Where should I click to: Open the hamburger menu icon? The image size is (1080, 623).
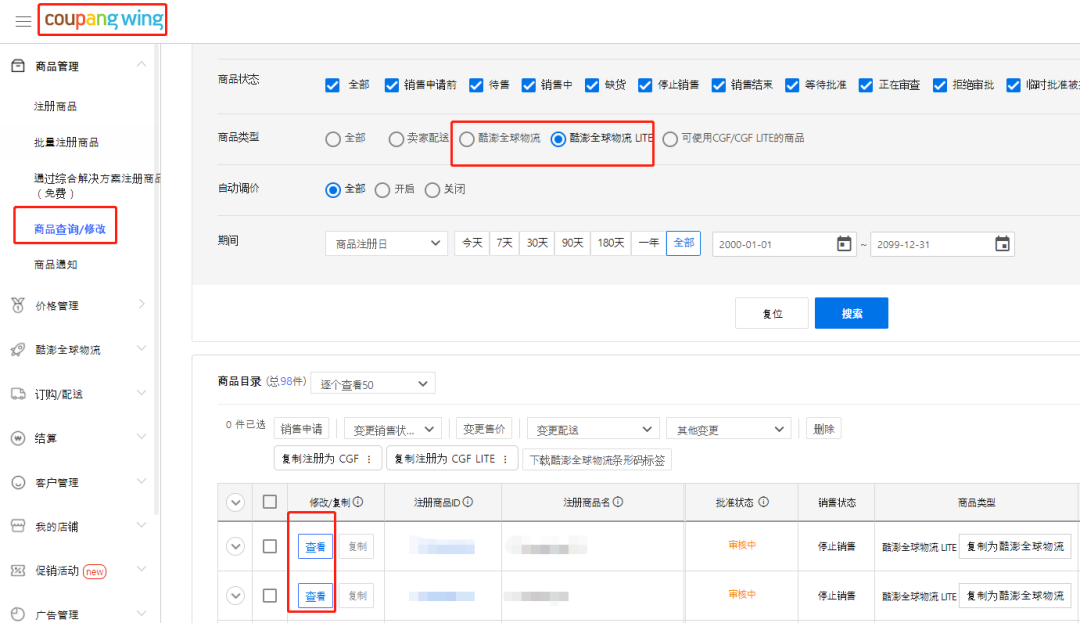pyautogui.click(x=23, y=21)
